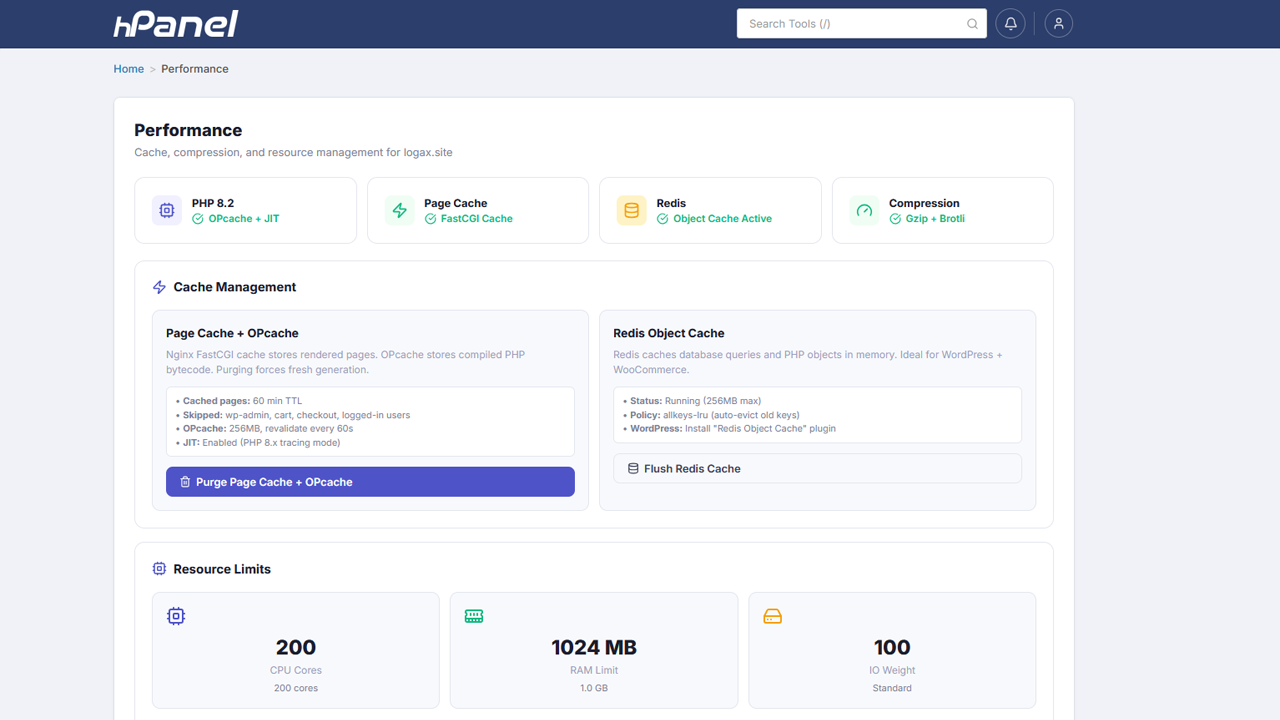Click the Page Cache card title
The width and height of the screenshot is (1280, 720).
[456, 203]
